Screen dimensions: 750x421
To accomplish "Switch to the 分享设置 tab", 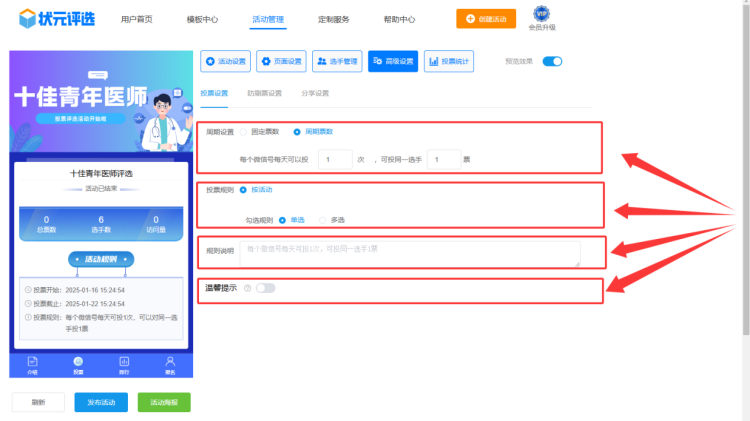I will (314, 93).
